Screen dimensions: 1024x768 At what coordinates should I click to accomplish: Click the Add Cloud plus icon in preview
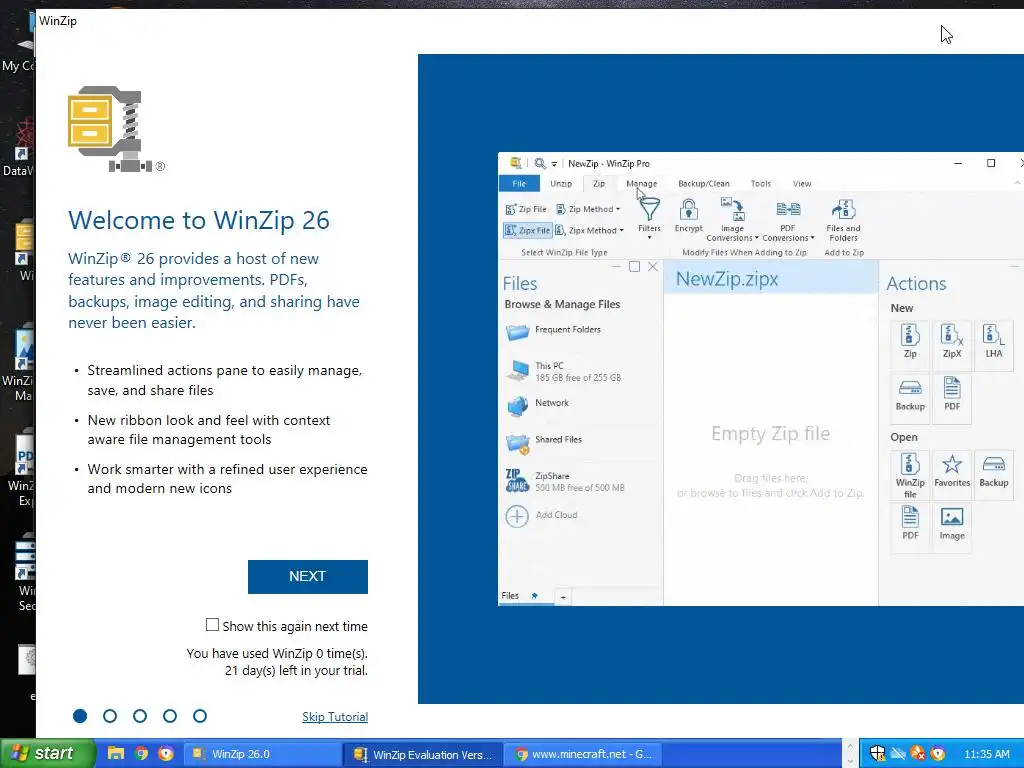point(517,516)
